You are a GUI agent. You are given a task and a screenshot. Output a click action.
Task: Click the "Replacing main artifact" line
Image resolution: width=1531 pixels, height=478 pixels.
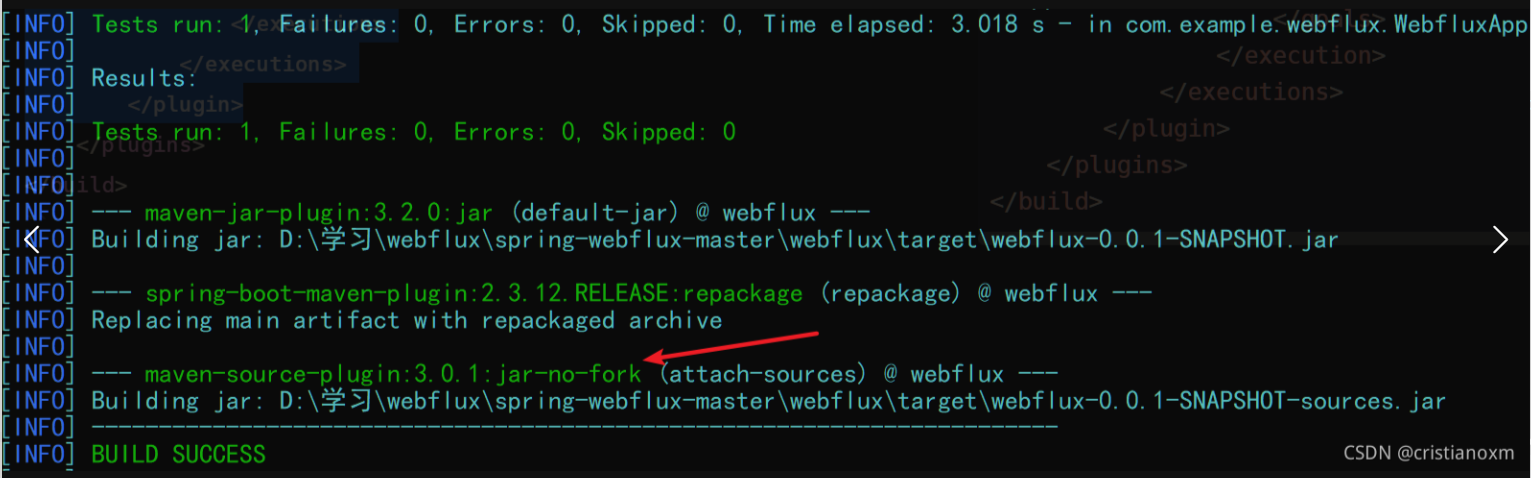[406, 320]
